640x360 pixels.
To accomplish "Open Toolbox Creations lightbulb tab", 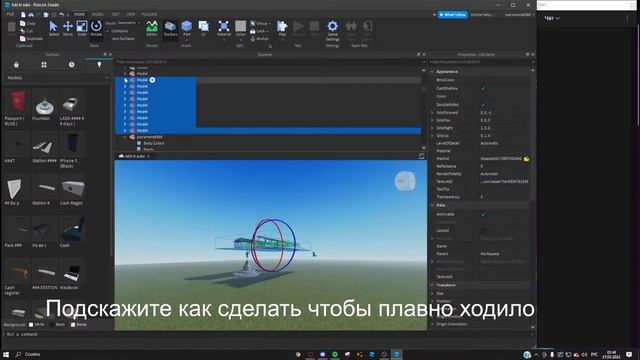I will 99,64.
